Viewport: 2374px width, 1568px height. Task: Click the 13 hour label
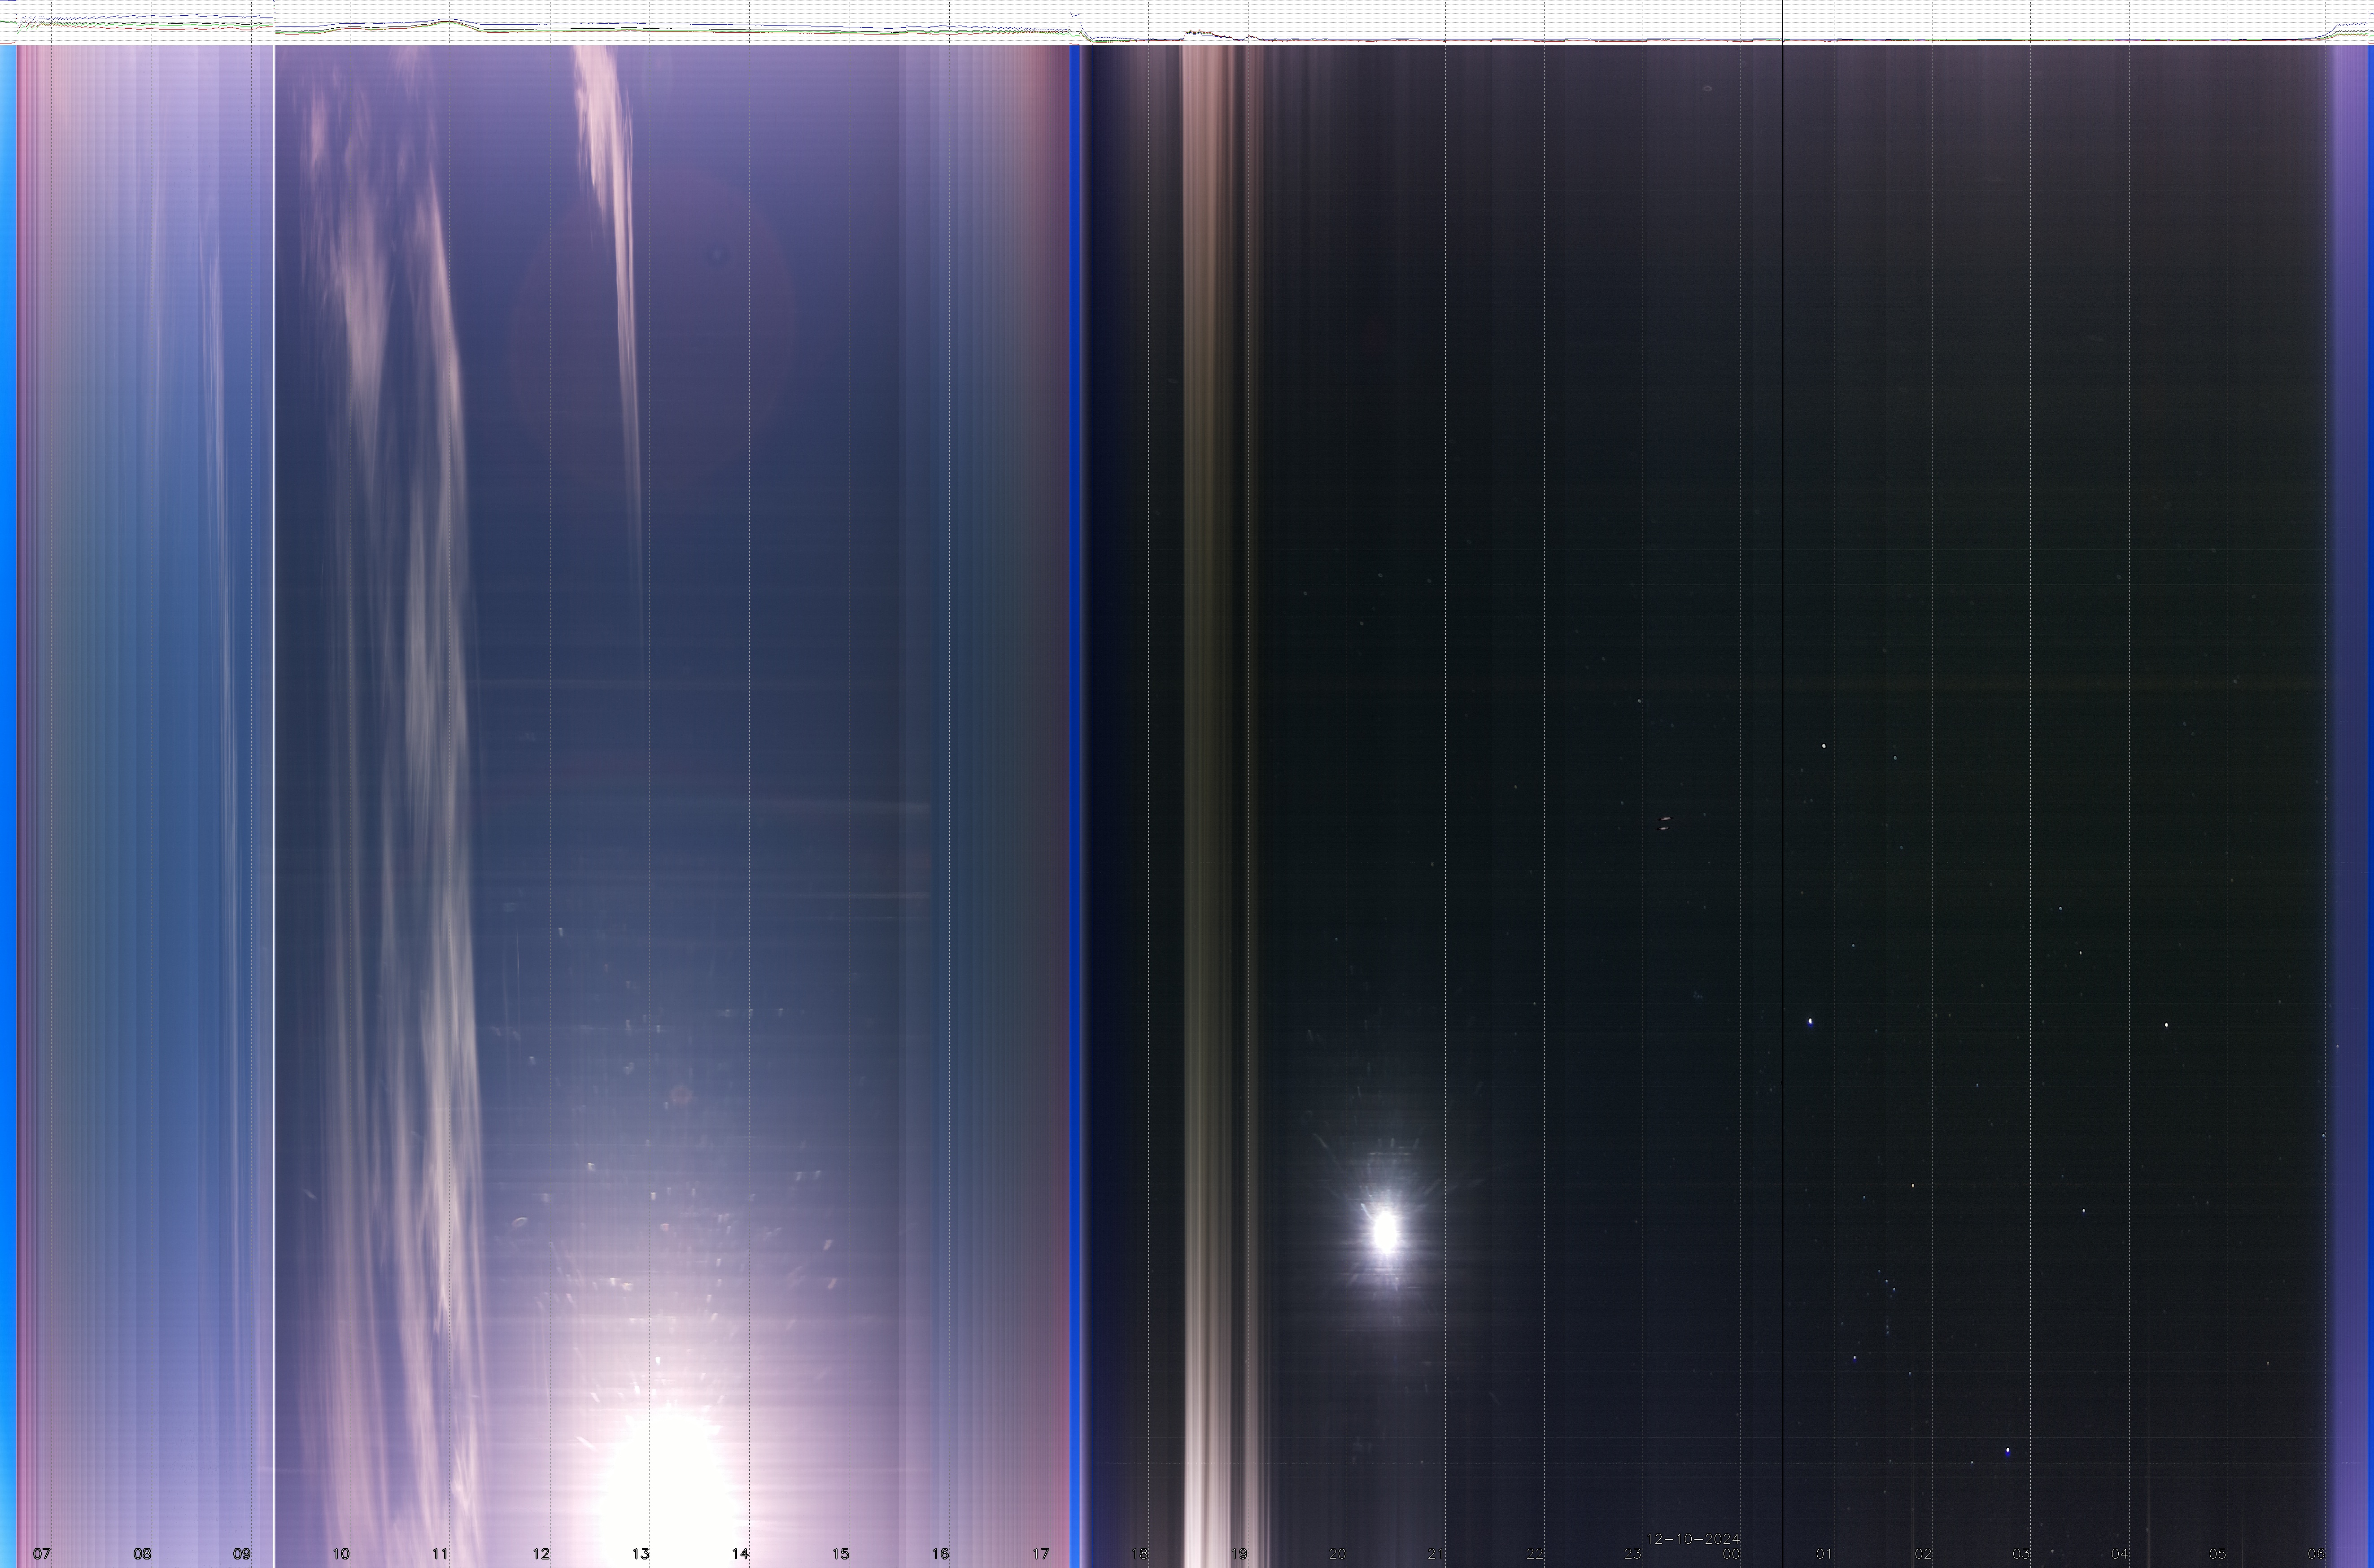tap(641, 1554)
